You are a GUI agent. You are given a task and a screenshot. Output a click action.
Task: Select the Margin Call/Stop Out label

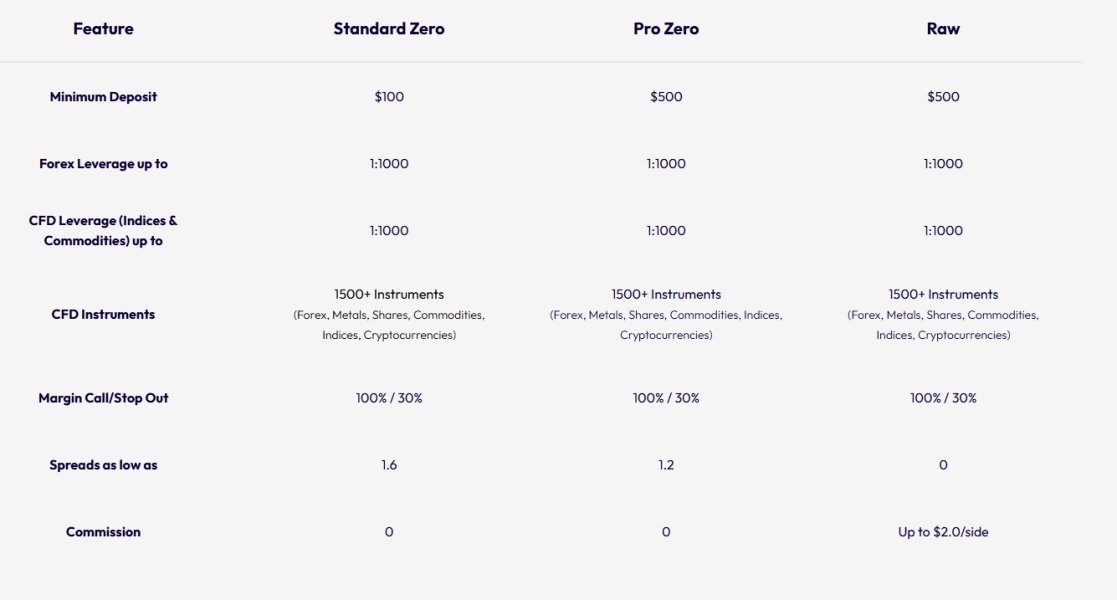coord(103,398)
